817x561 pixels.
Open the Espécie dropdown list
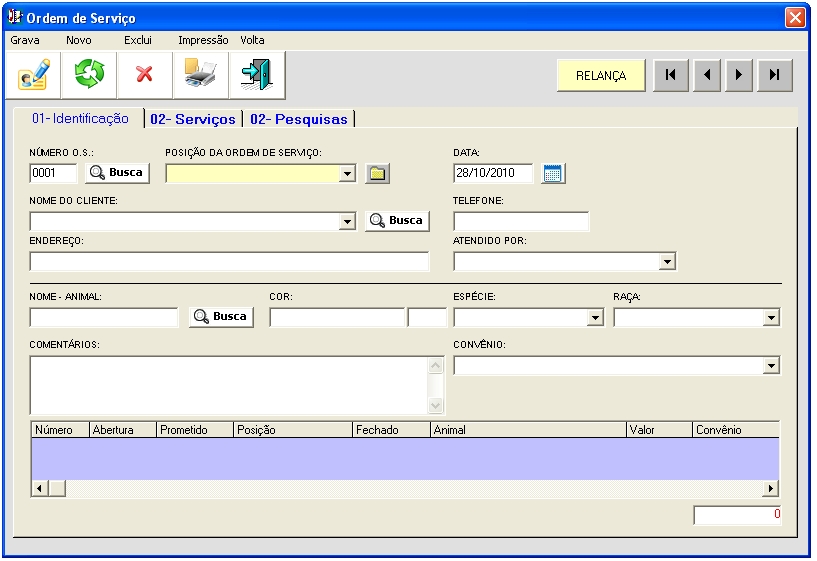[x=595, y=318]
